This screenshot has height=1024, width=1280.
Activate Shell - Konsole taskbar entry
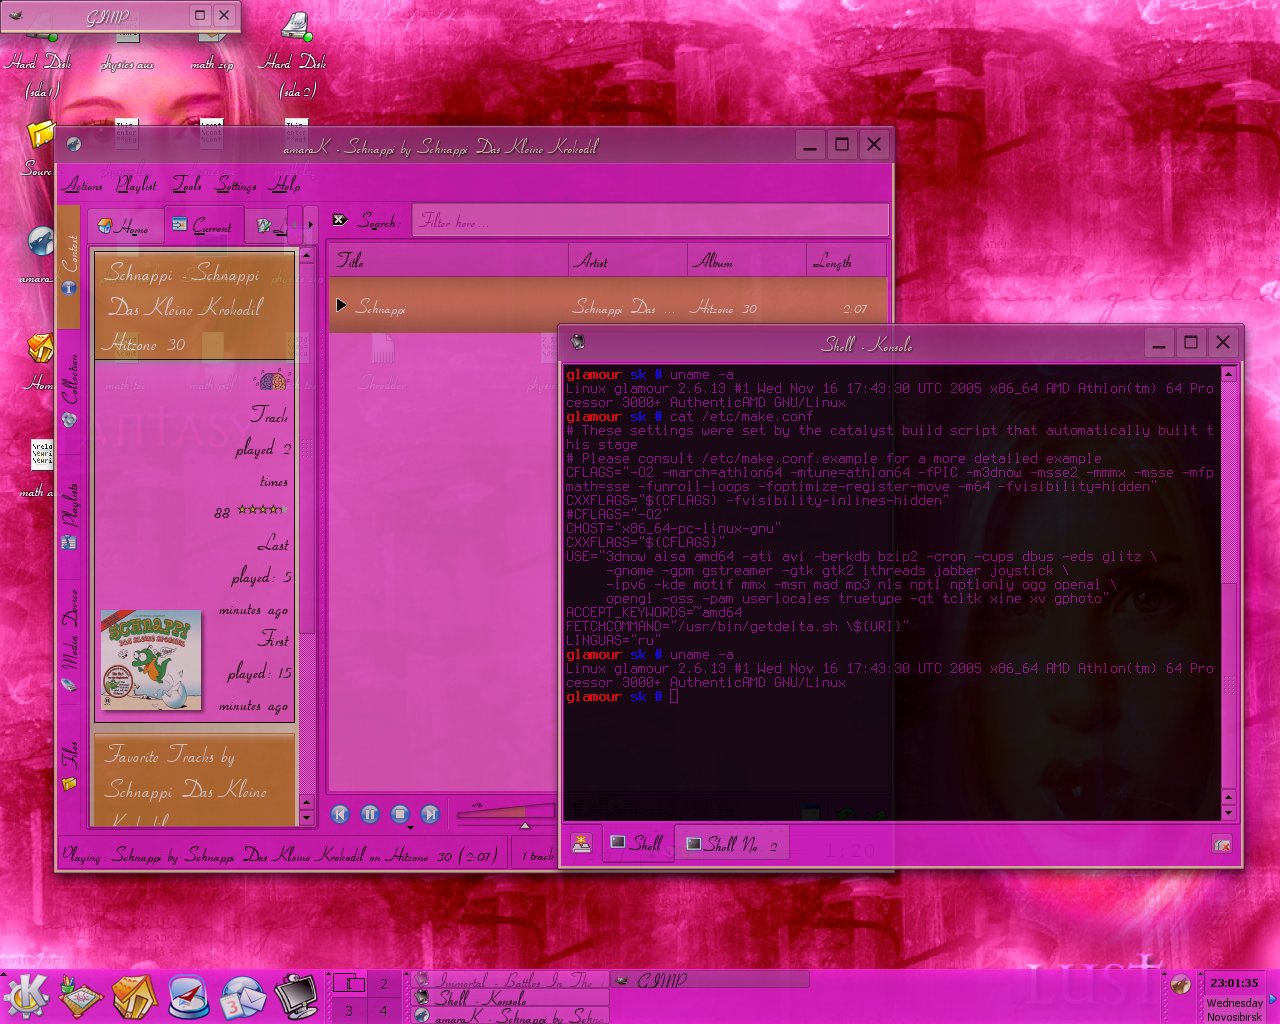[510, 998]
